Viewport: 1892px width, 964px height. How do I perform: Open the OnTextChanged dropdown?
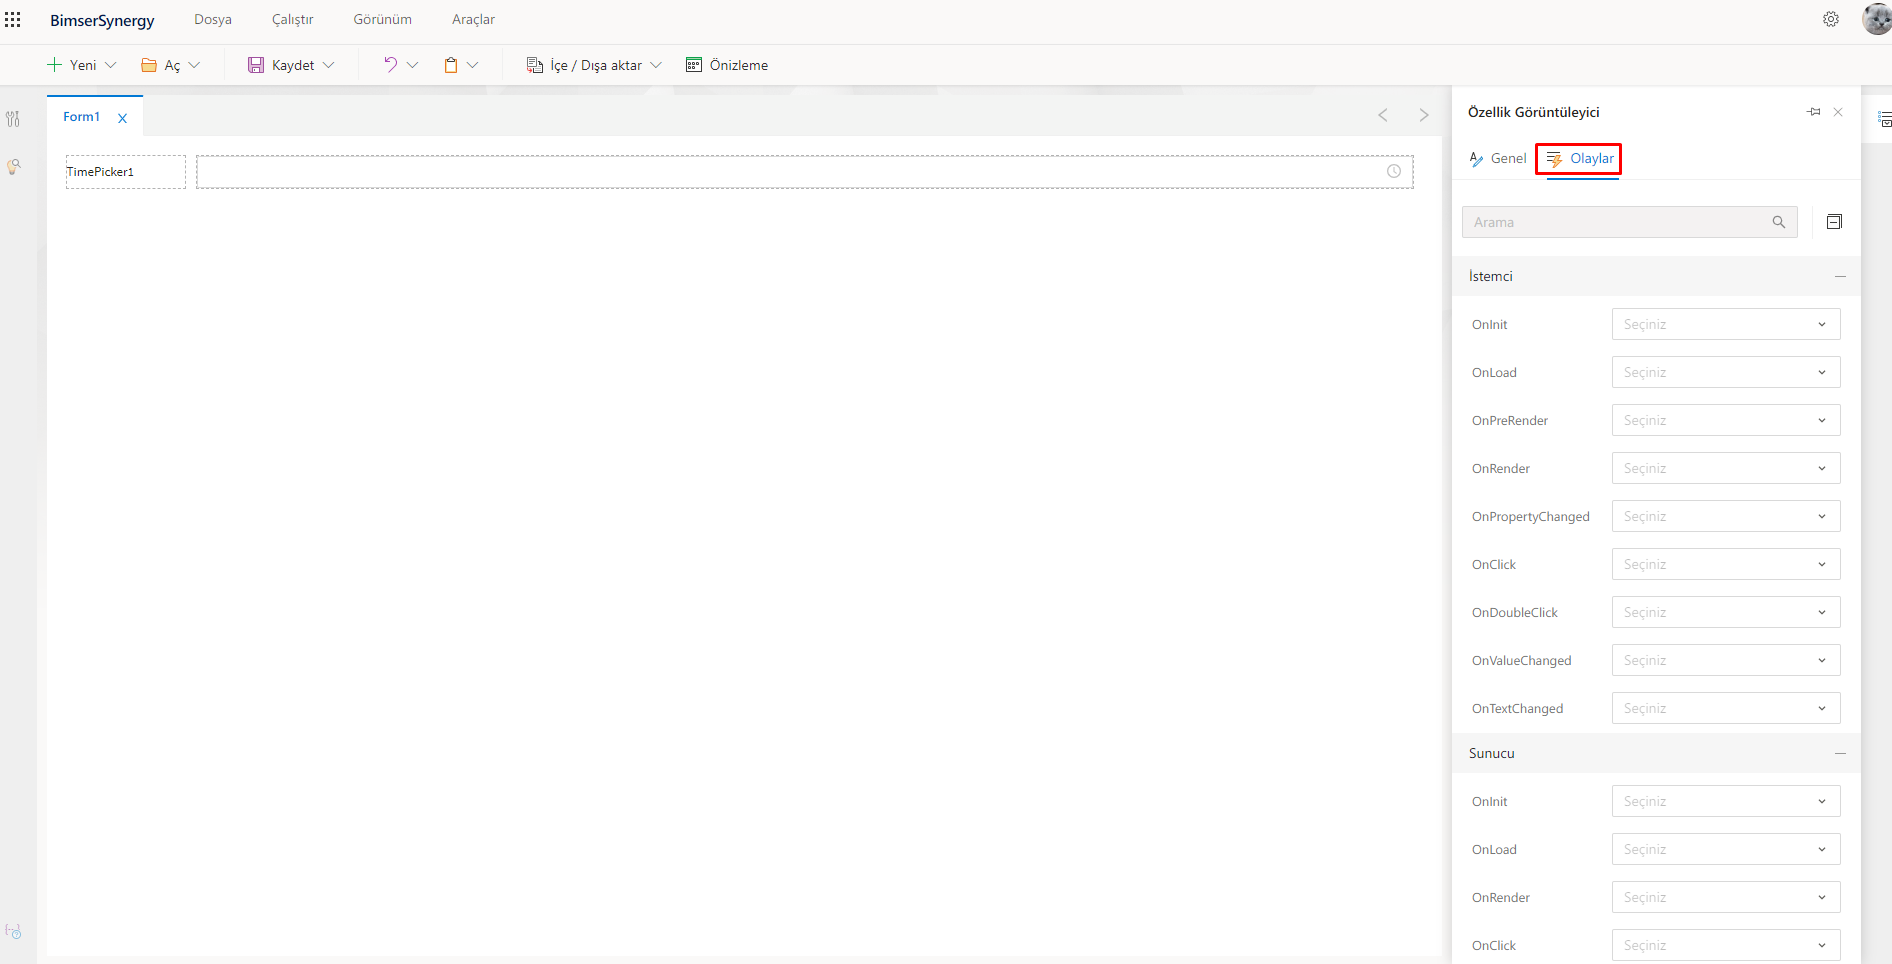point(1726,708)
